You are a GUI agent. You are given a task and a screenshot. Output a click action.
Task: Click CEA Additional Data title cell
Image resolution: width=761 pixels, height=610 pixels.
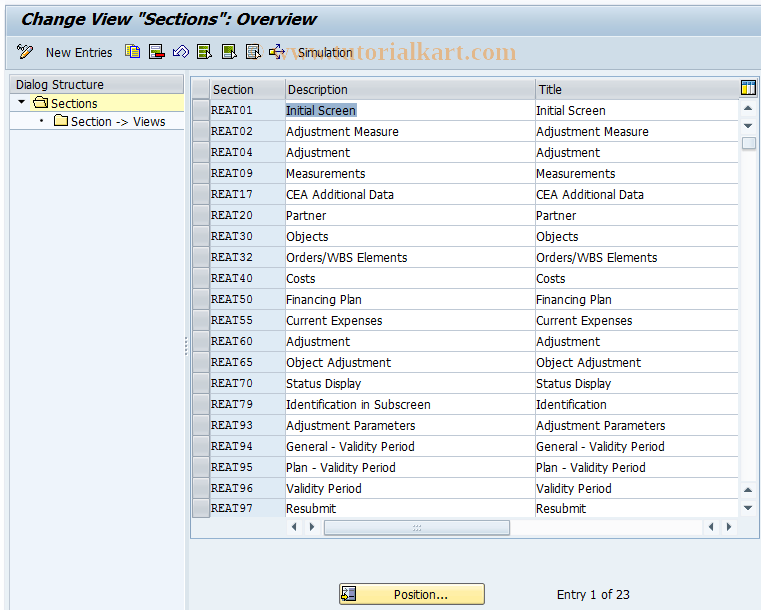[637, 195]
